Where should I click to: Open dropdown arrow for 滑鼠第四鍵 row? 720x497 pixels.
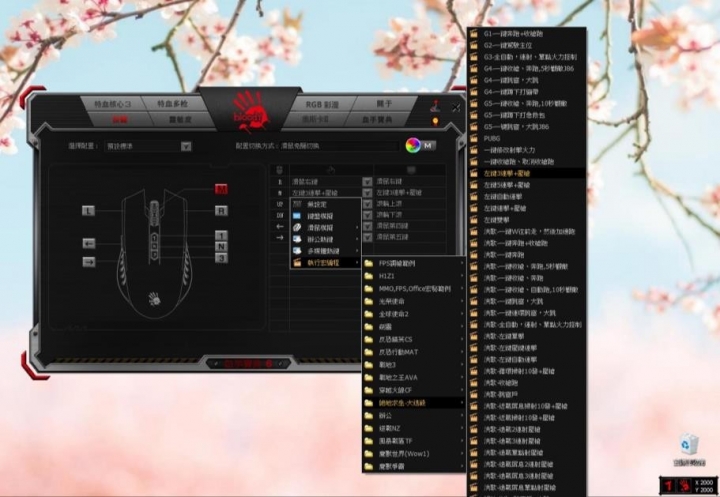point(367,226)
